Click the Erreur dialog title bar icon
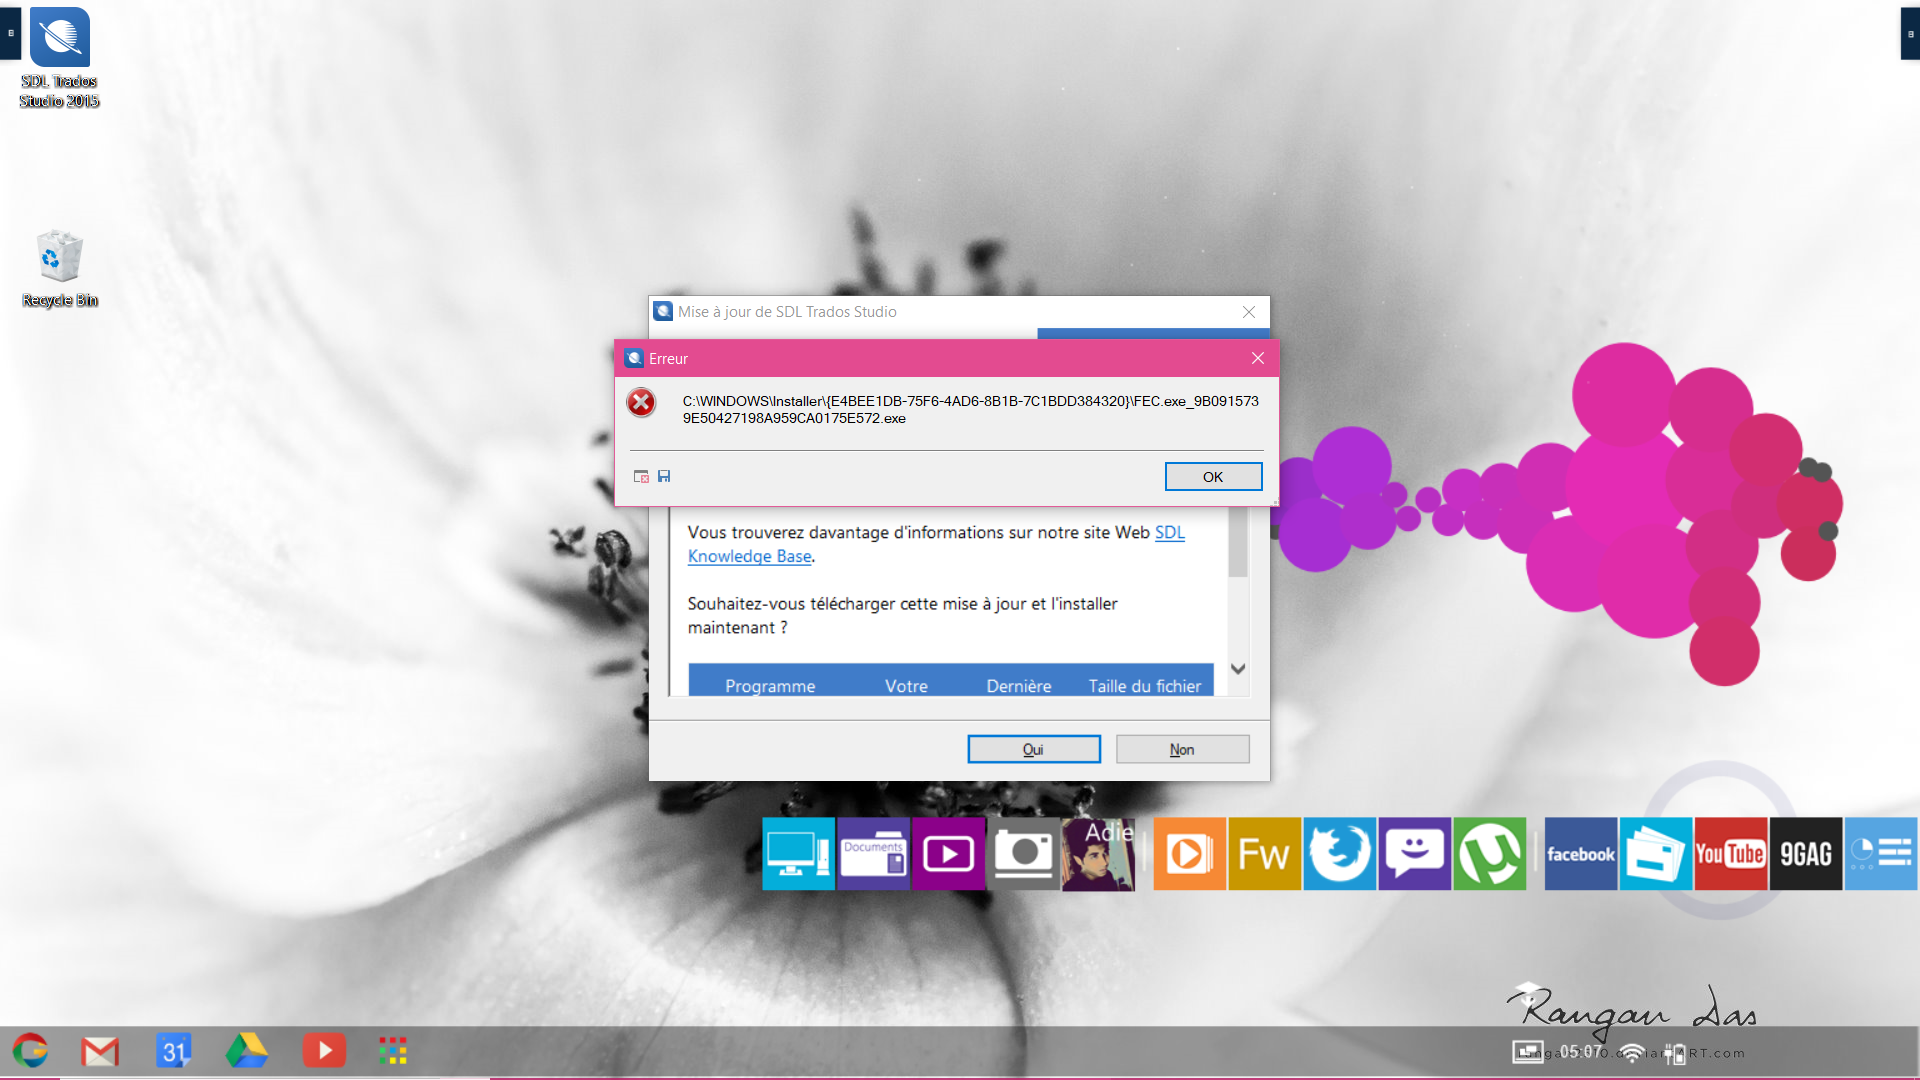Viewport: 1920px width, 1080px height. coord(633,358)
